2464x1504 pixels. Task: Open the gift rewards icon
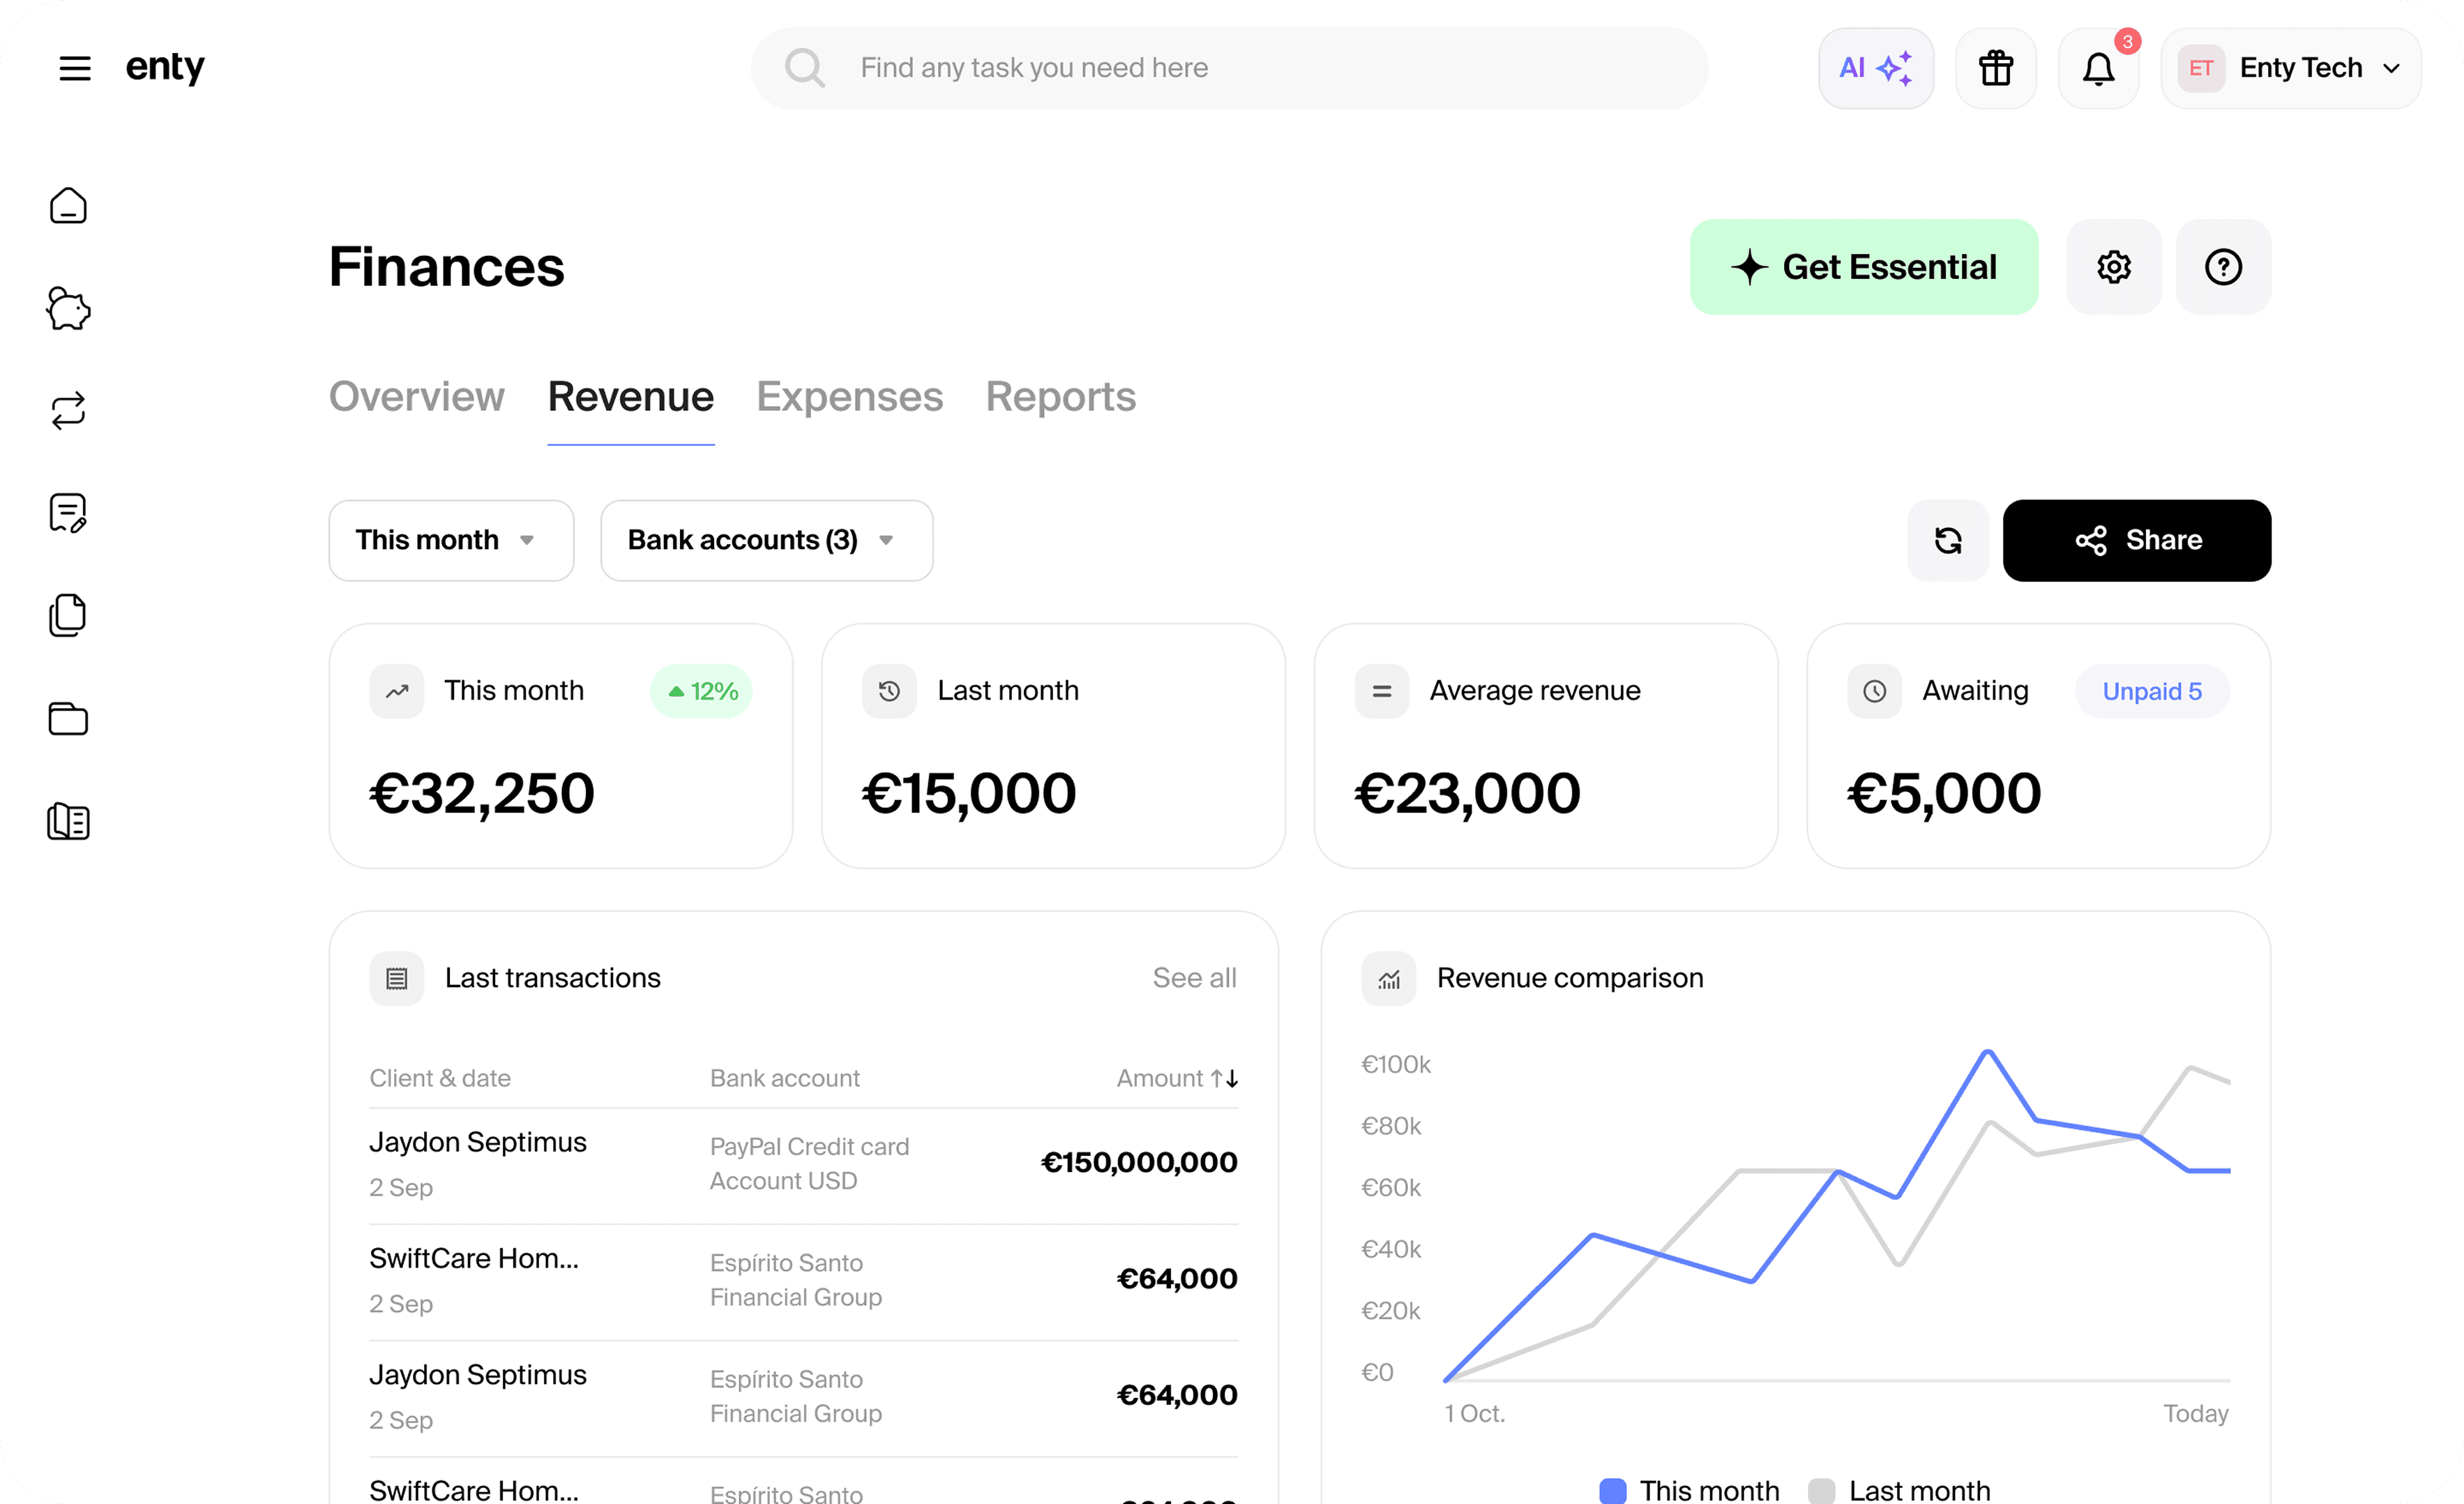tap(1995, 68)
